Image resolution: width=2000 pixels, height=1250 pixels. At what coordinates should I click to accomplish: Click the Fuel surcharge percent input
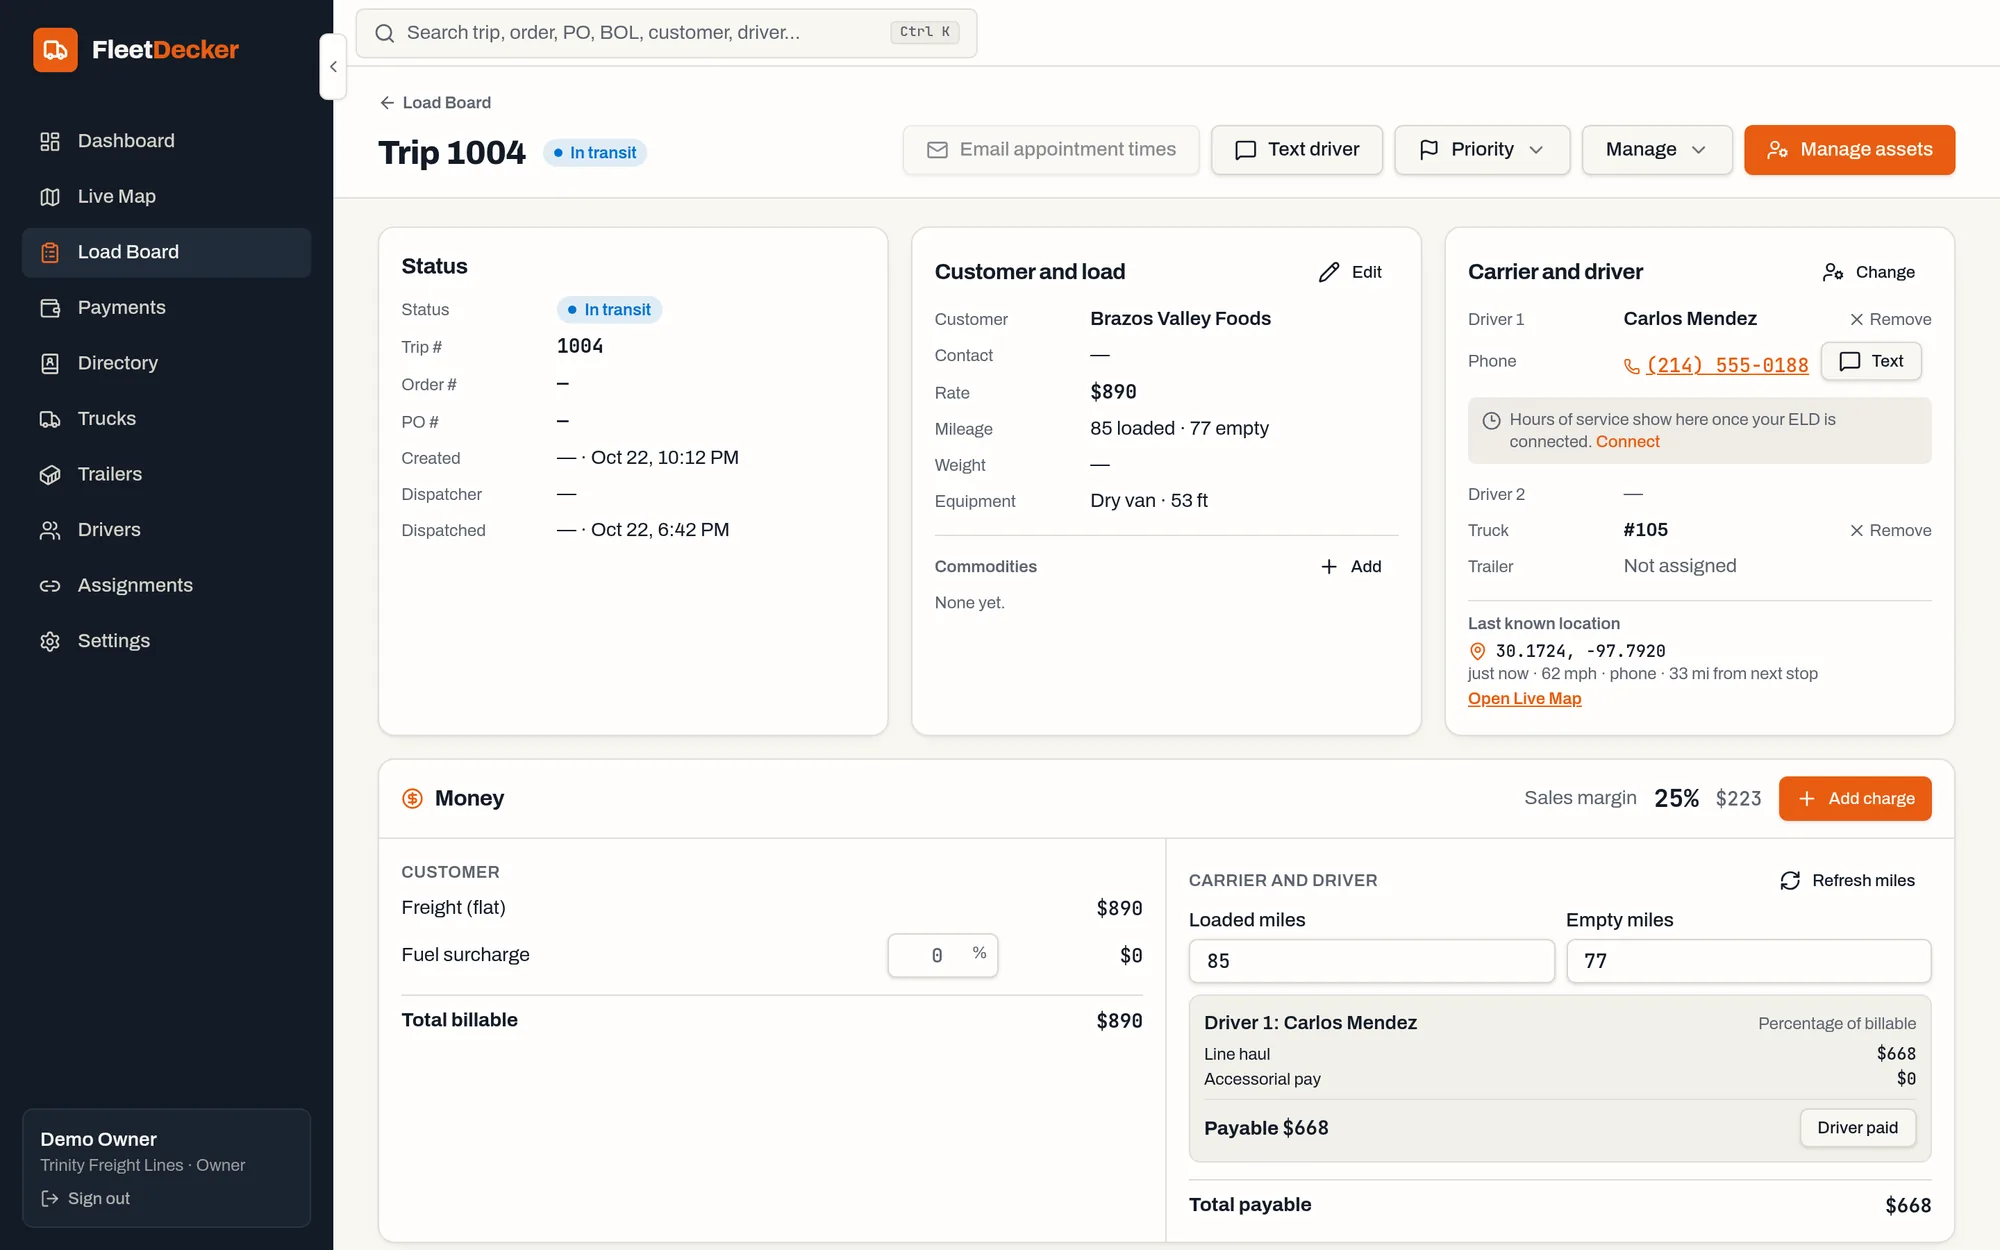pos(942,955)
